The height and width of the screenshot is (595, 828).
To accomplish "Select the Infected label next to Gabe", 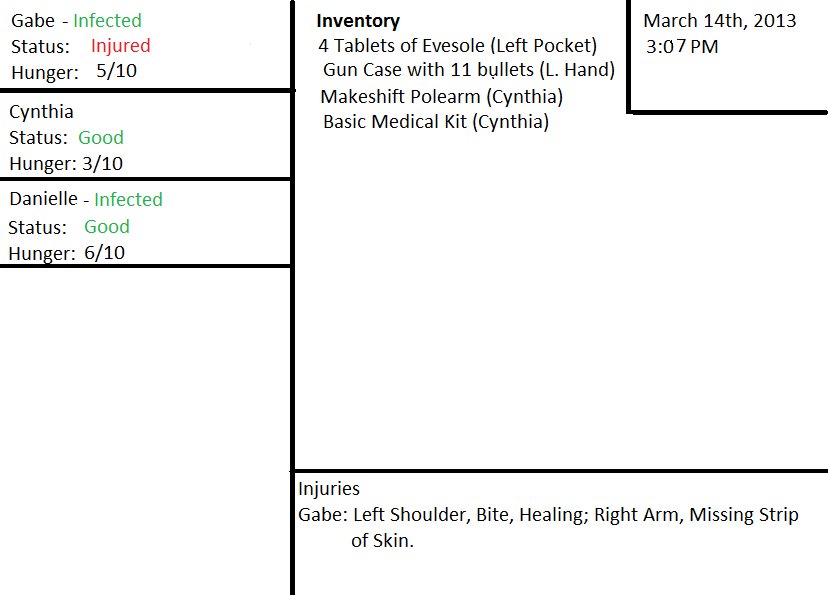I will coord(107,20).
